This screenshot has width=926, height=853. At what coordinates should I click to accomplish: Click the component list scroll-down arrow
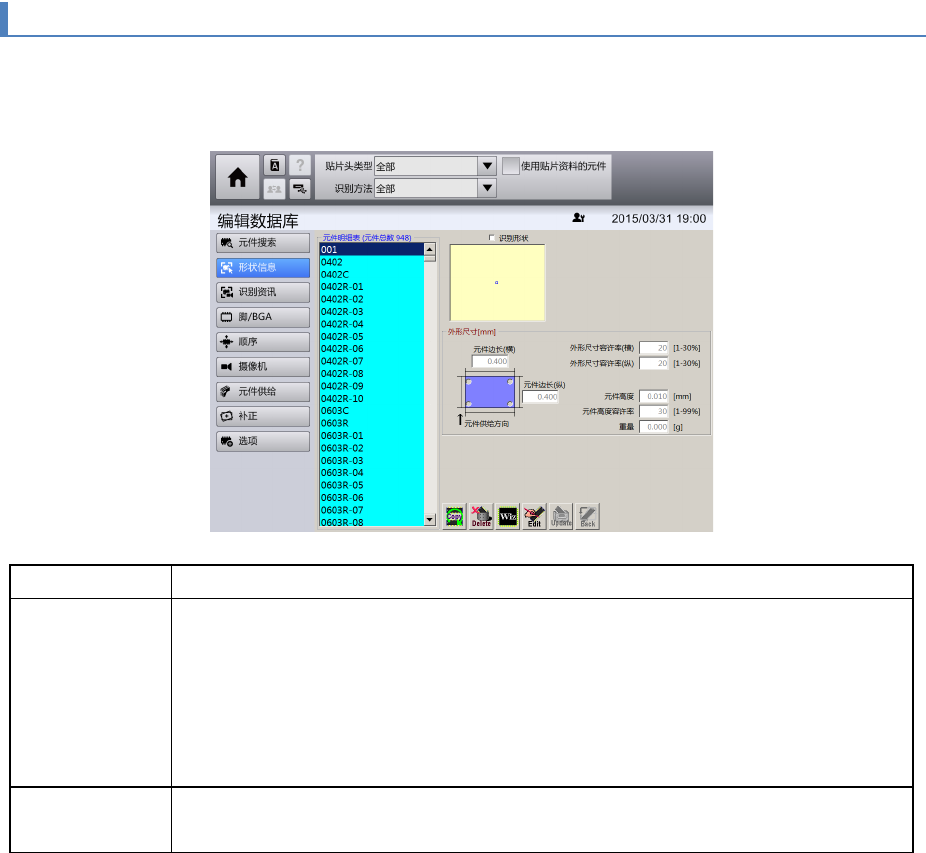[430, 519]
